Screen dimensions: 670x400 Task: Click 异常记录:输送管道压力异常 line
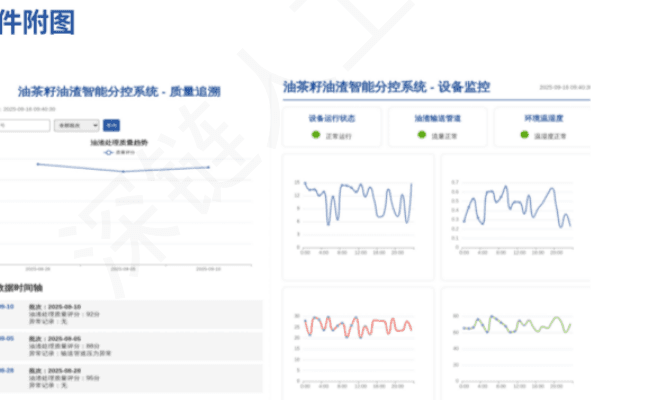(x=70, y=353)
